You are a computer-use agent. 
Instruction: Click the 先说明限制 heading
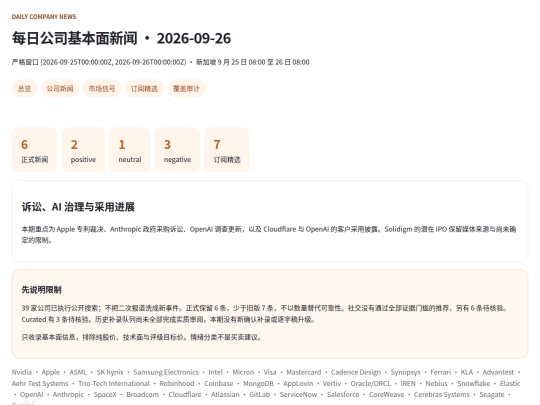pos(42,290)
